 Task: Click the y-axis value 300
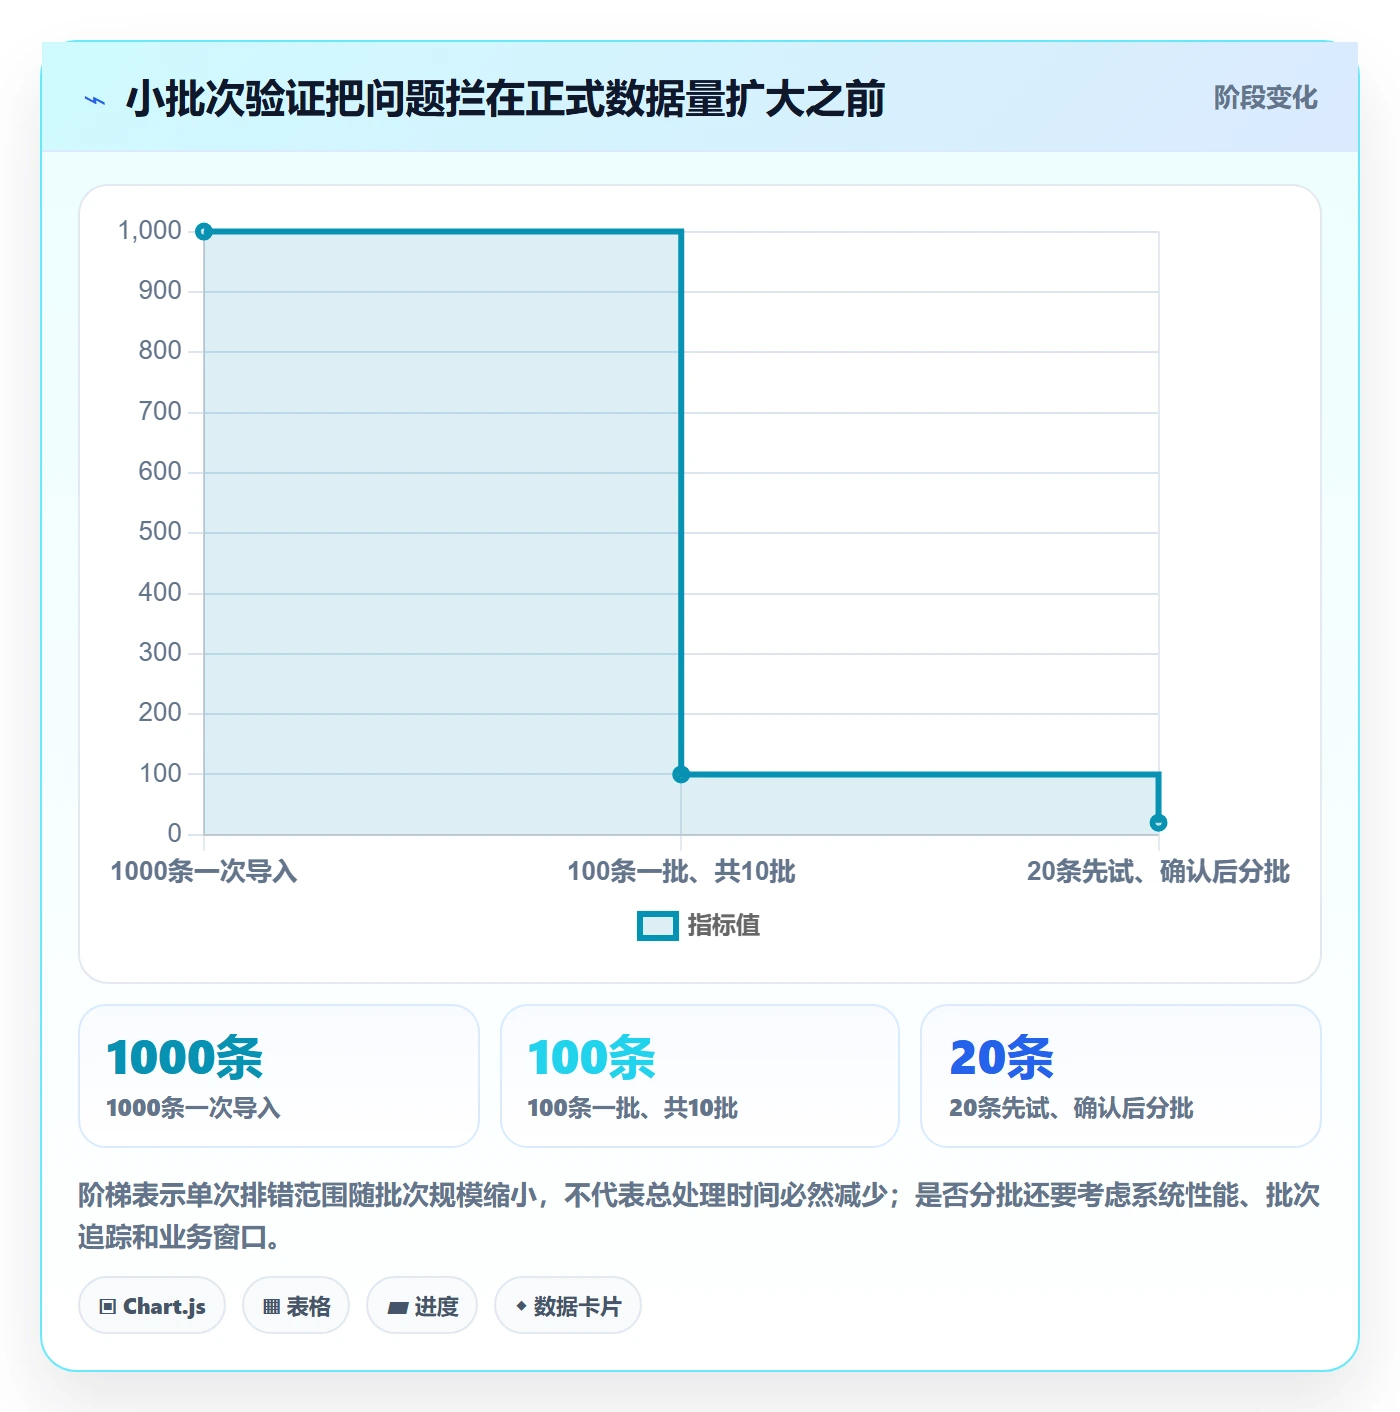tap(160, 653)
